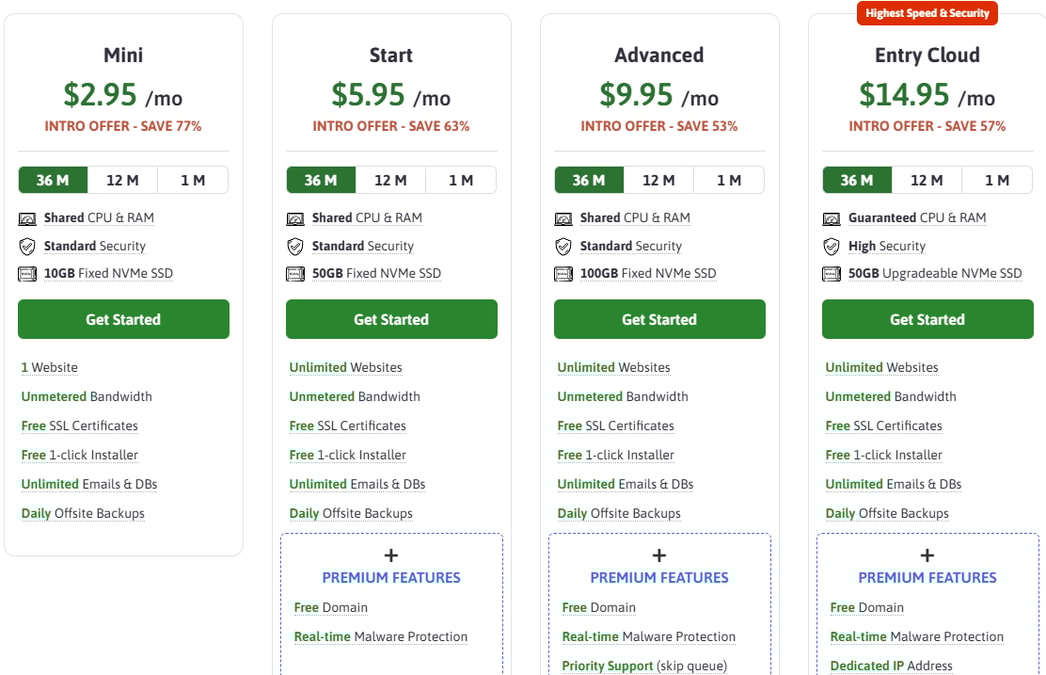Click the shield security icon in Start plan
1046x675 pixels.
(295, 246)
